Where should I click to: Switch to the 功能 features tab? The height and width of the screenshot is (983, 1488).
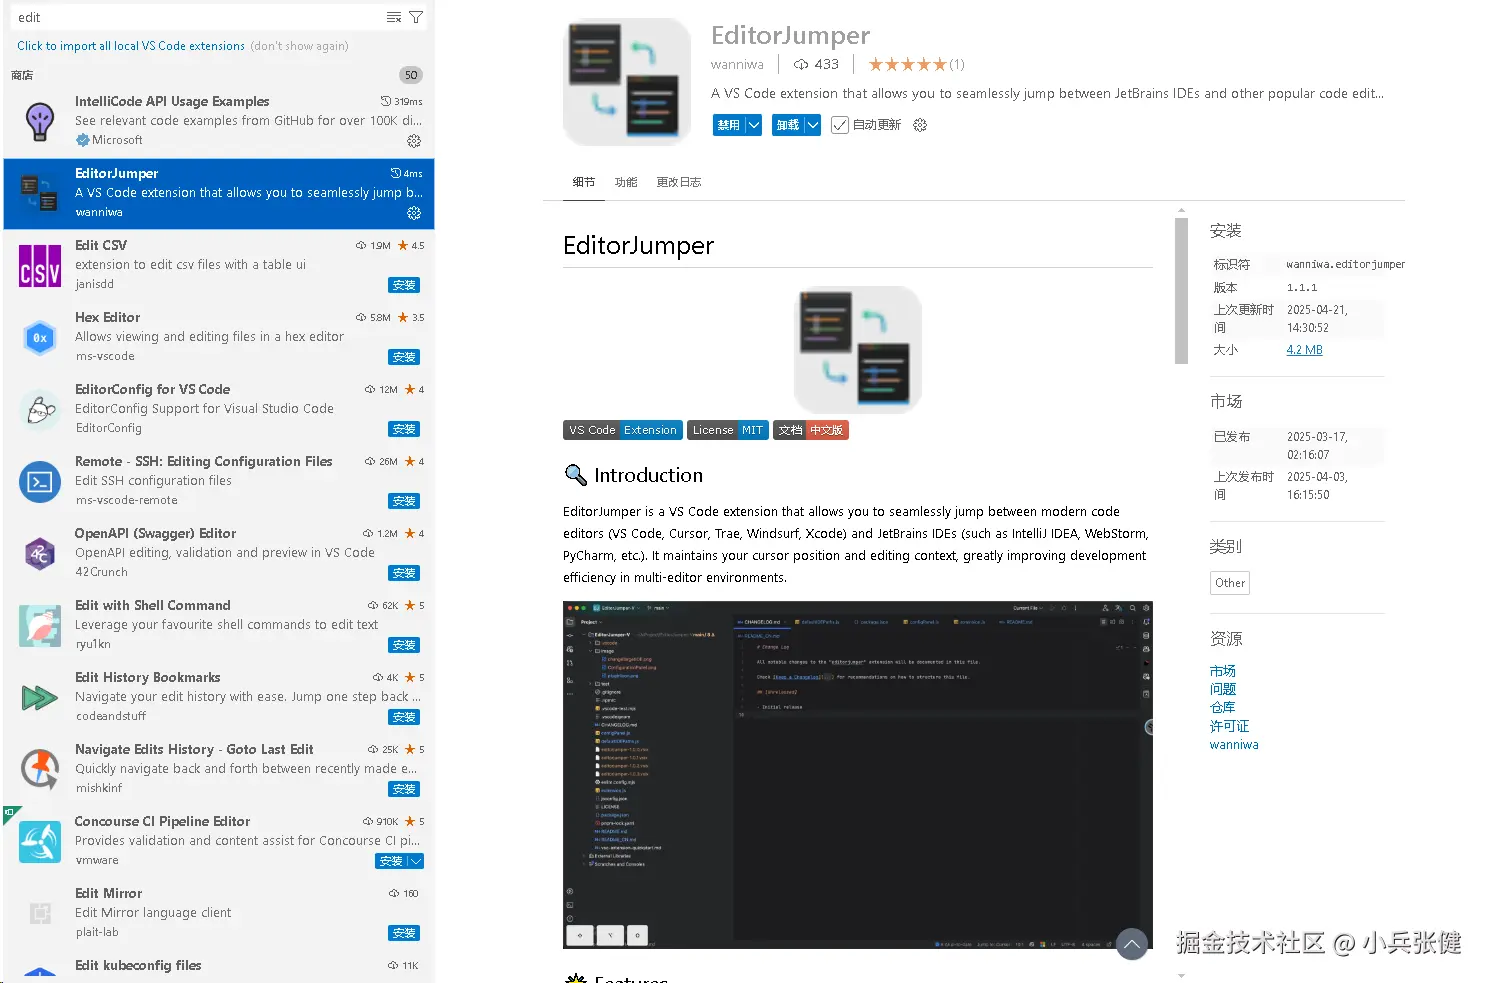[x=626, y=182]
